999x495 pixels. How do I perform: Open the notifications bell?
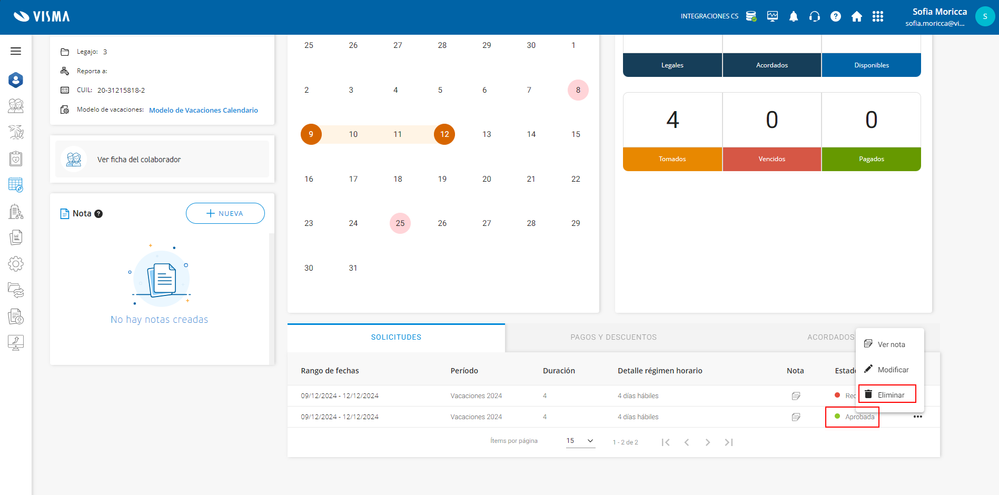point(793,17)
